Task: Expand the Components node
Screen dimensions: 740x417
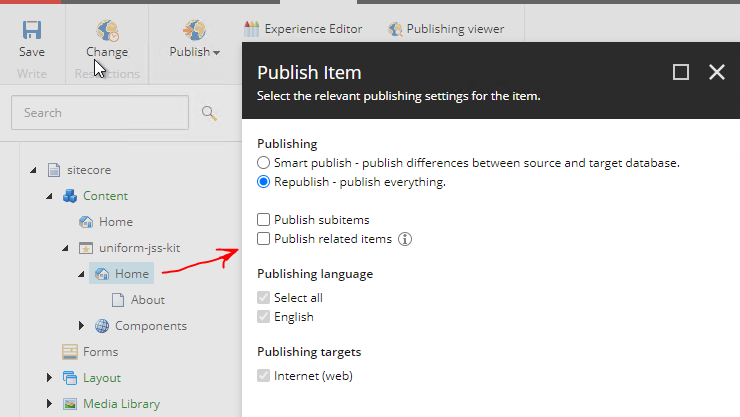Action: point(81,325)
